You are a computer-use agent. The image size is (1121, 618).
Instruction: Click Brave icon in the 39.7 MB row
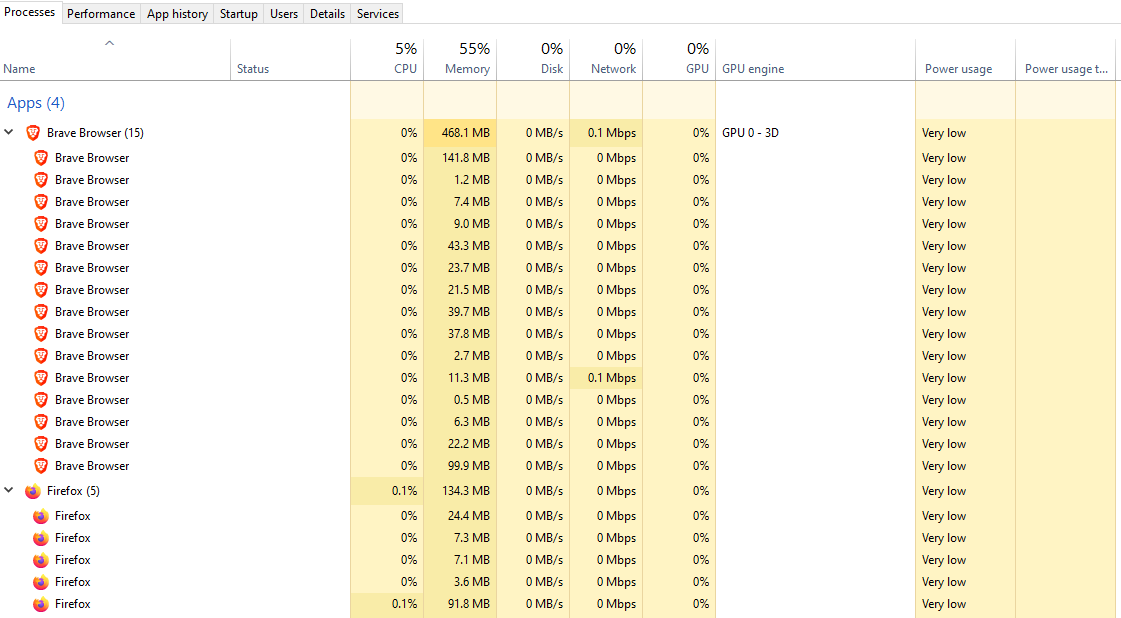click(41, 312)
